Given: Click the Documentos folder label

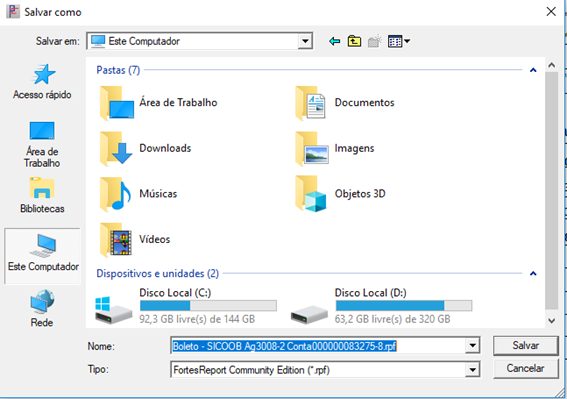Looking at the screenshot, I should coord(364,103).
